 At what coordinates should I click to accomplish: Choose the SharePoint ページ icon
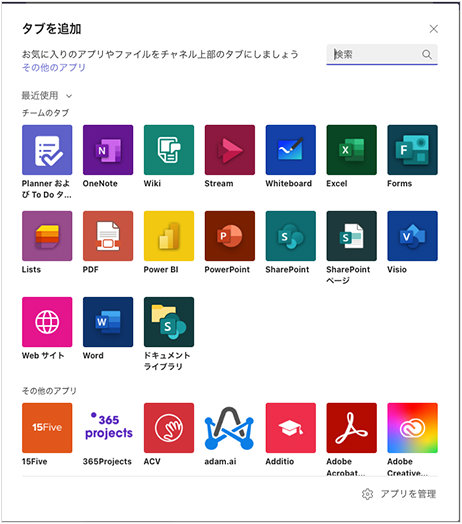[x=351, y=236]
